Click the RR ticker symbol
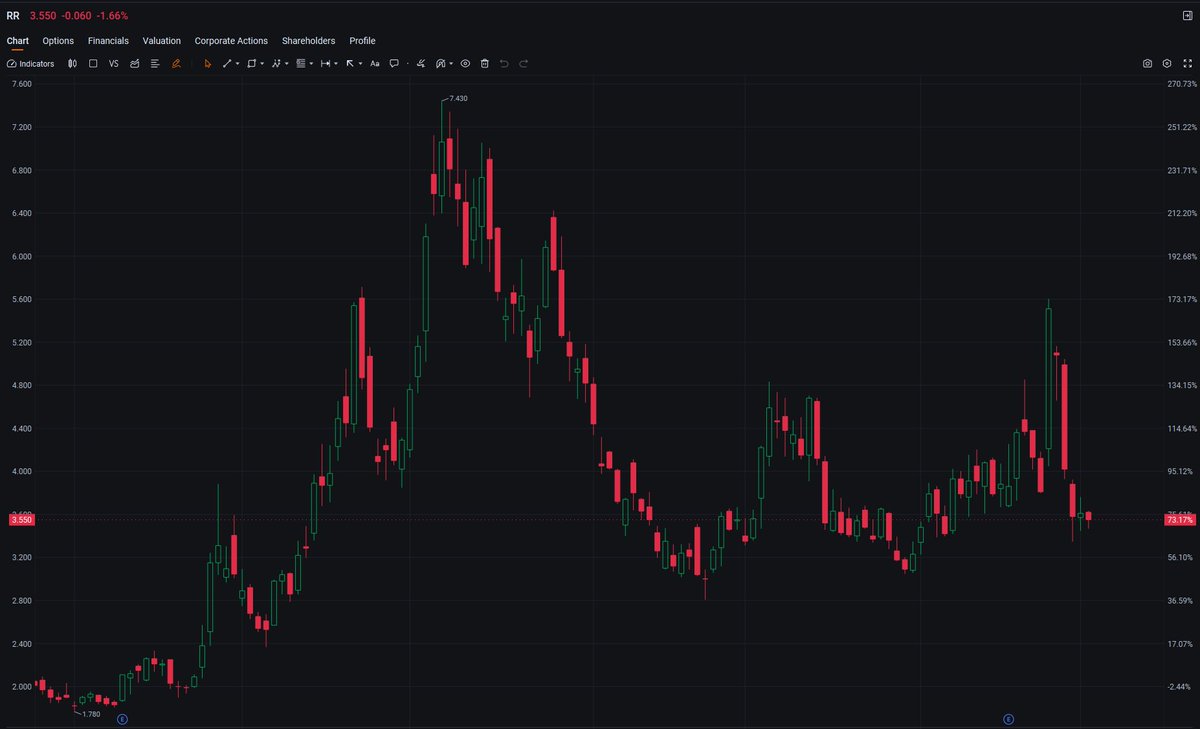Viewport: 1200px width, 729px height. tap(13, 16)
